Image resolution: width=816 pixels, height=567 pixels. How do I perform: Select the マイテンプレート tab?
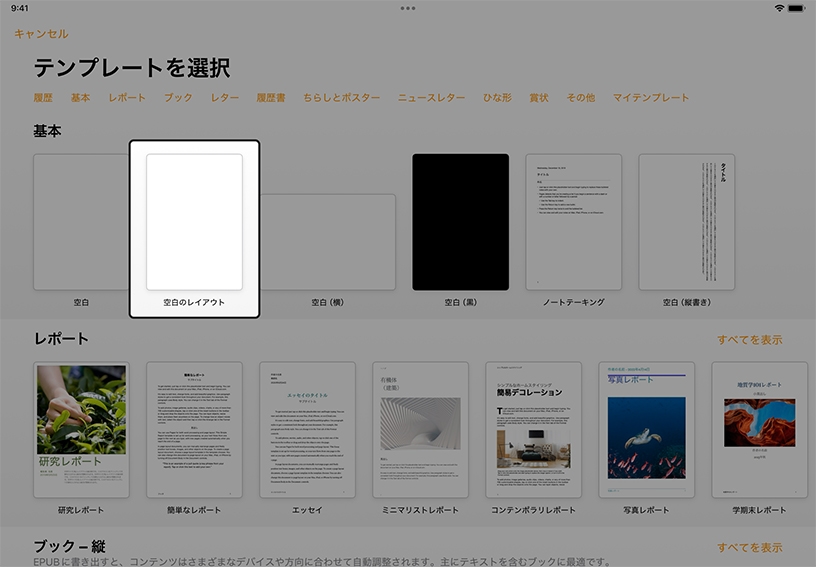(651, 98)
